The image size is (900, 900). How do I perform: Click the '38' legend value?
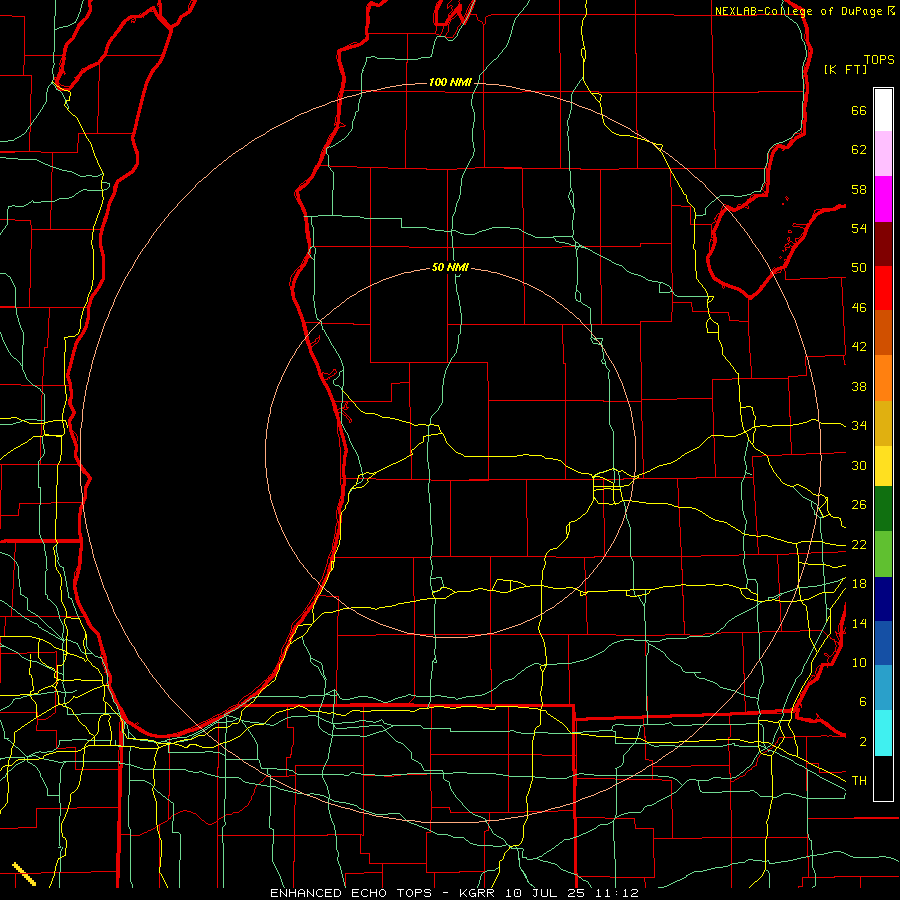(x=859, y=386)
